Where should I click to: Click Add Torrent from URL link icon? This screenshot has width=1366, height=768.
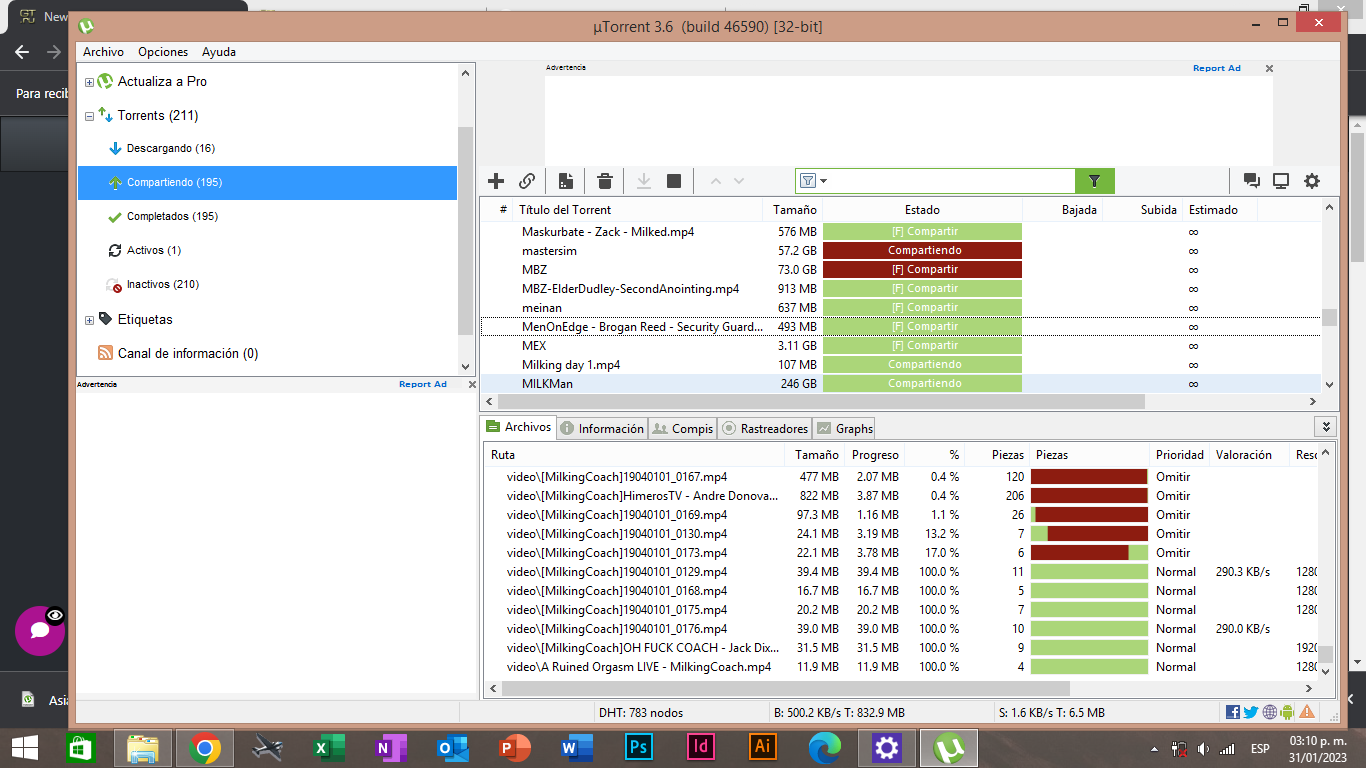pyautogui.click(x=527, y=181)
